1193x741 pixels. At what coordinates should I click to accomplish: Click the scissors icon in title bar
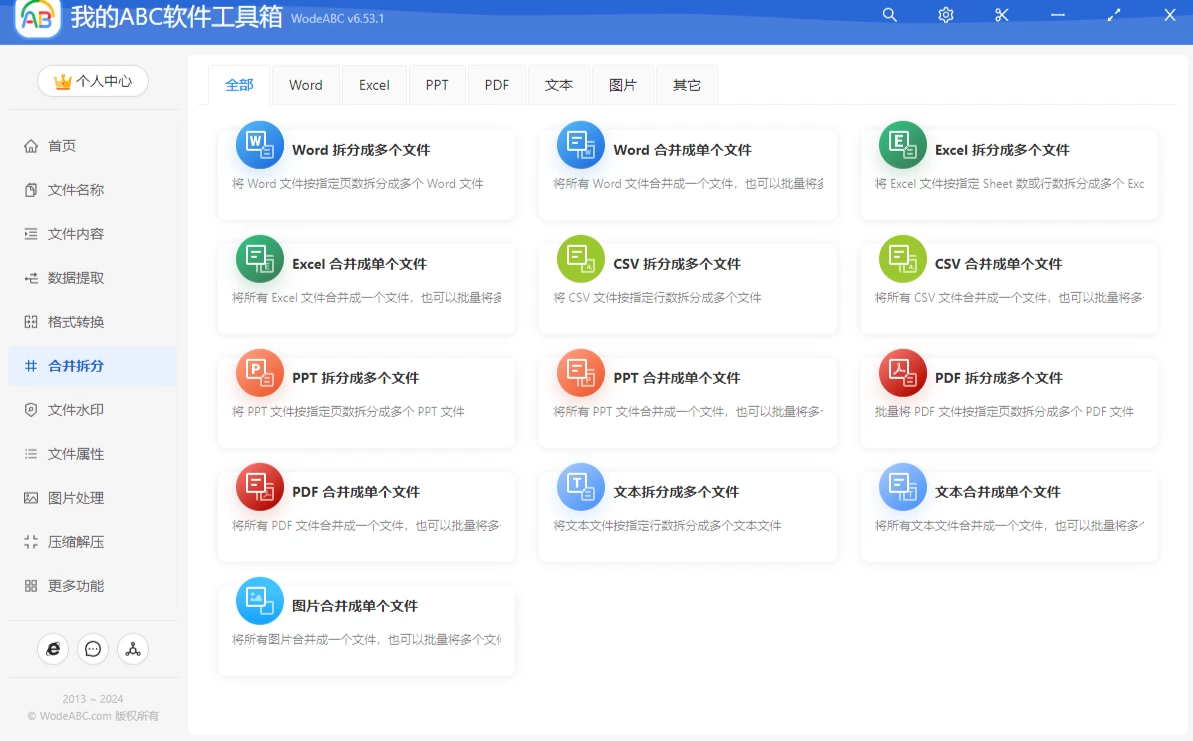(1002, 15)
